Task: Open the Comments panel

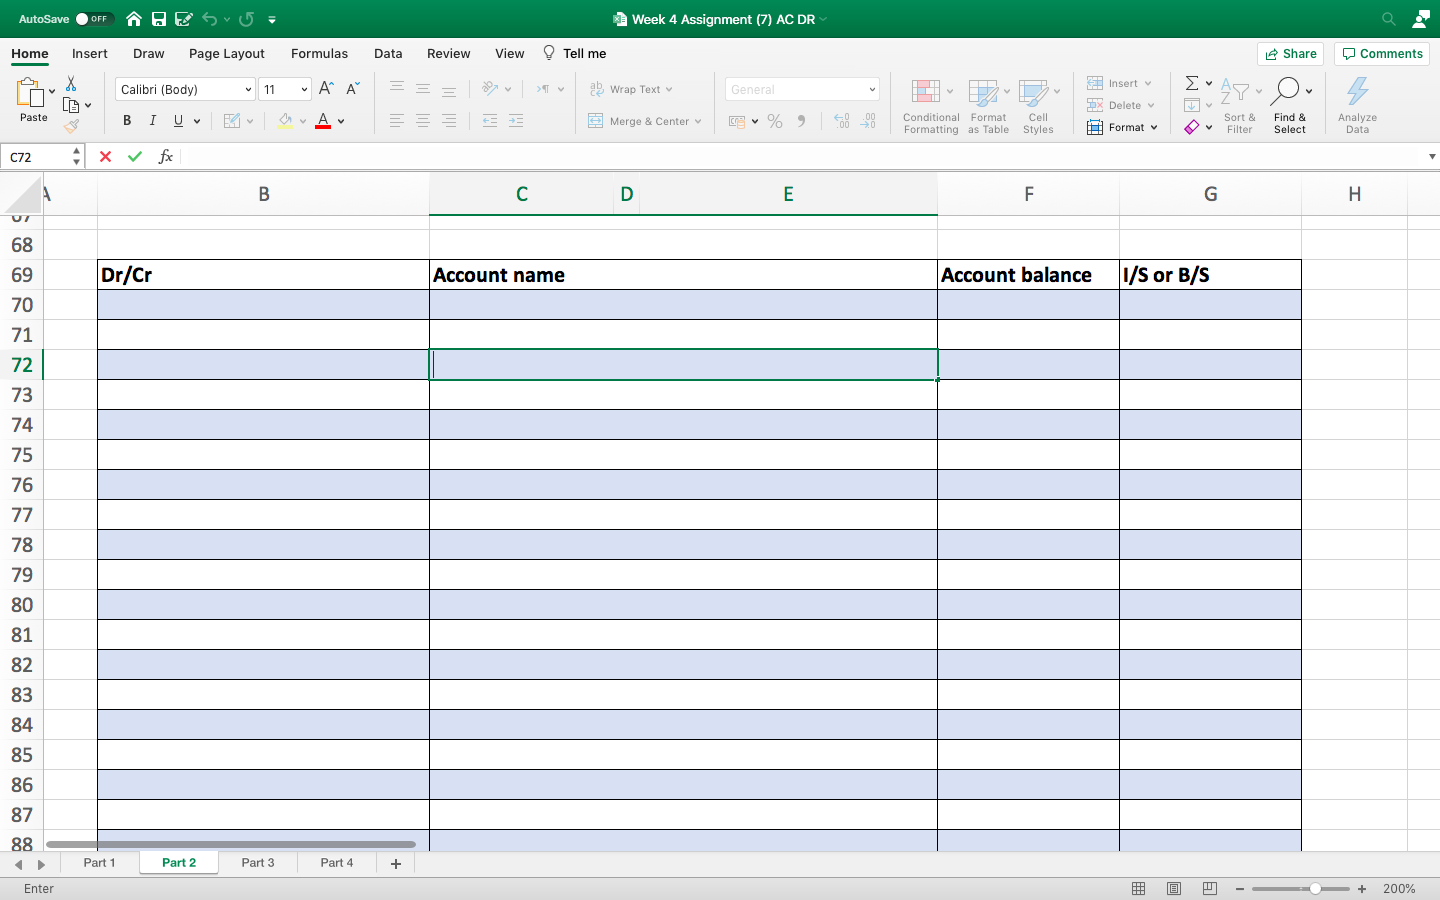Action: [x=1381, y=53]
